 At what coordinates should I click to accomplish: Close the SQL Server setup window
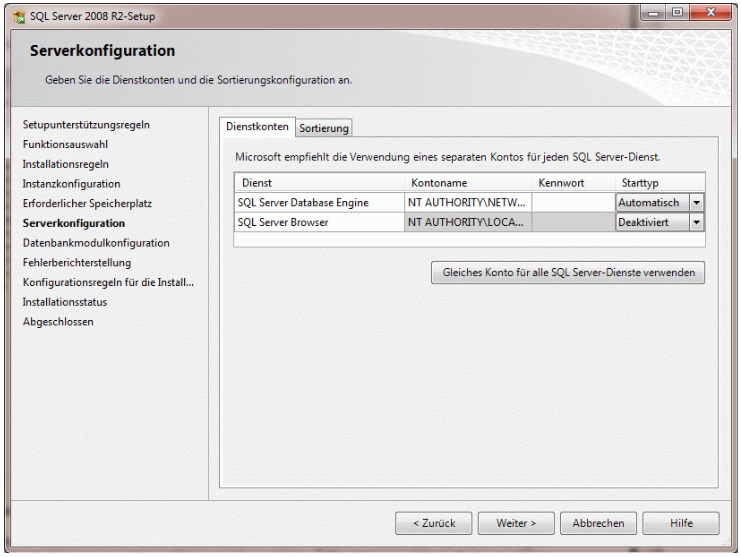[710, 13]
